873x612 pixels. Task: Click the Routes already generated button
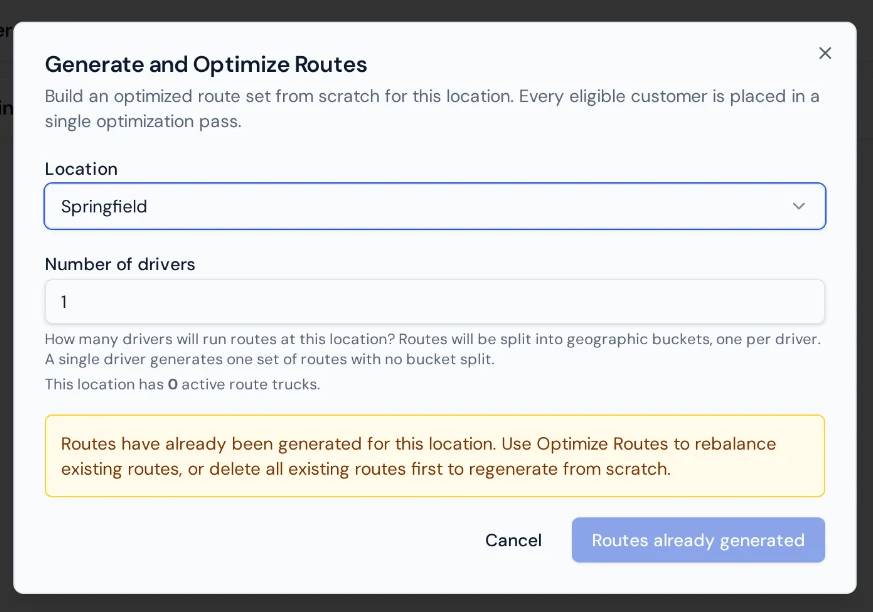pyautogui.click(x=698, y=540)
